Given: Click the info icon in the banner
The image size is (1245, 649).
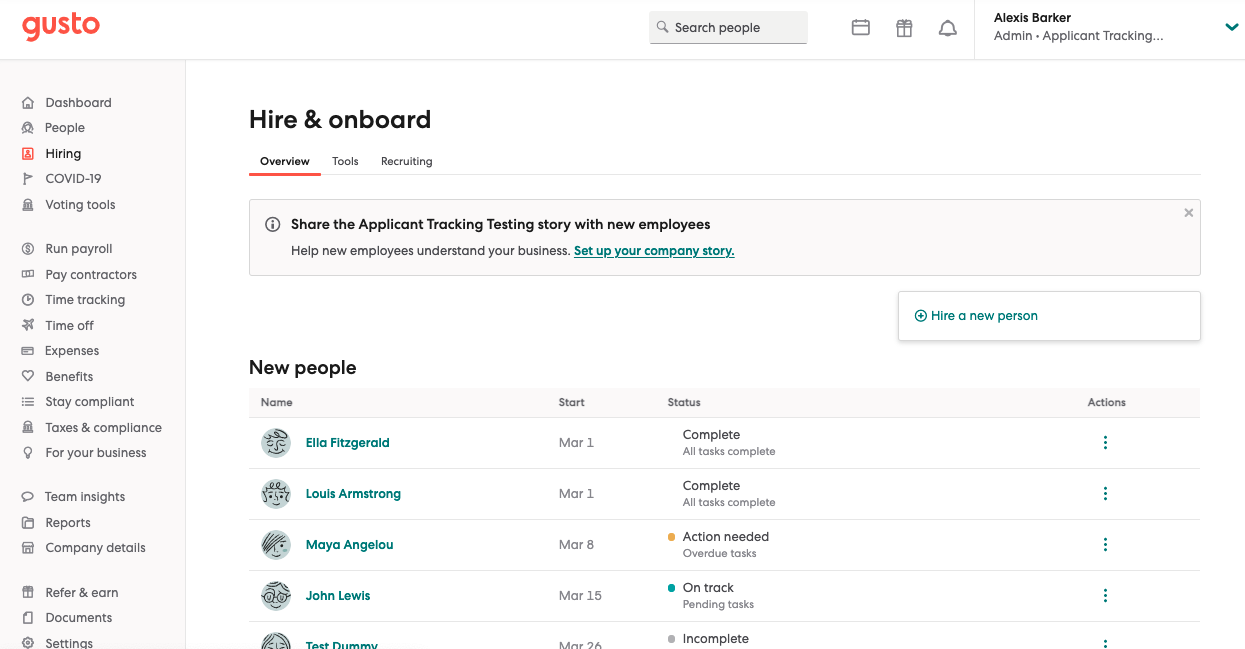Looking at the screenshot, I should 272,225.
